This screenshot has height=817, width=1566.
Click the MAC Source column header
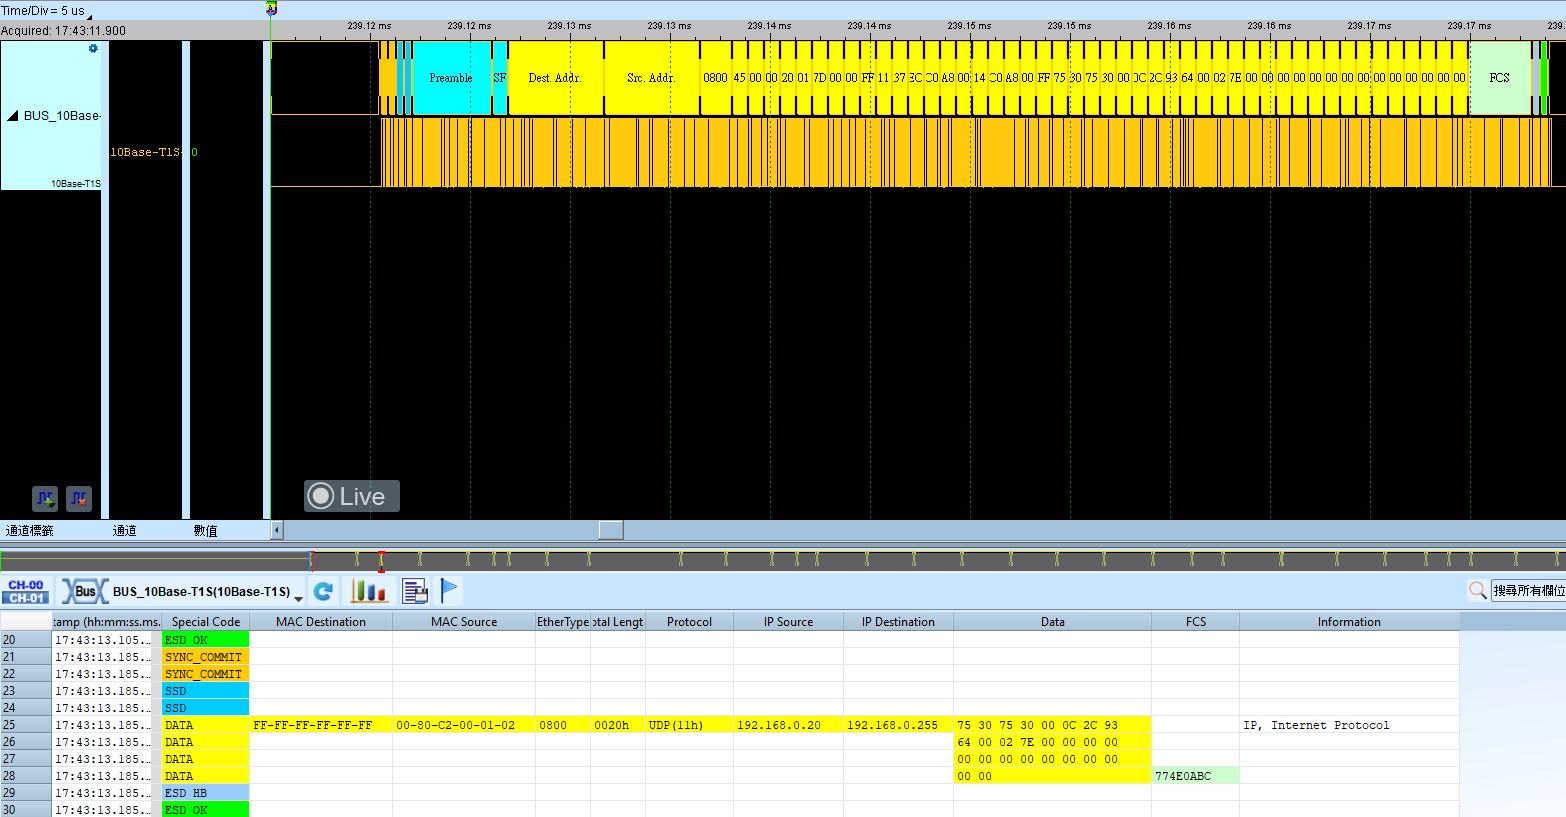point(464,622)
